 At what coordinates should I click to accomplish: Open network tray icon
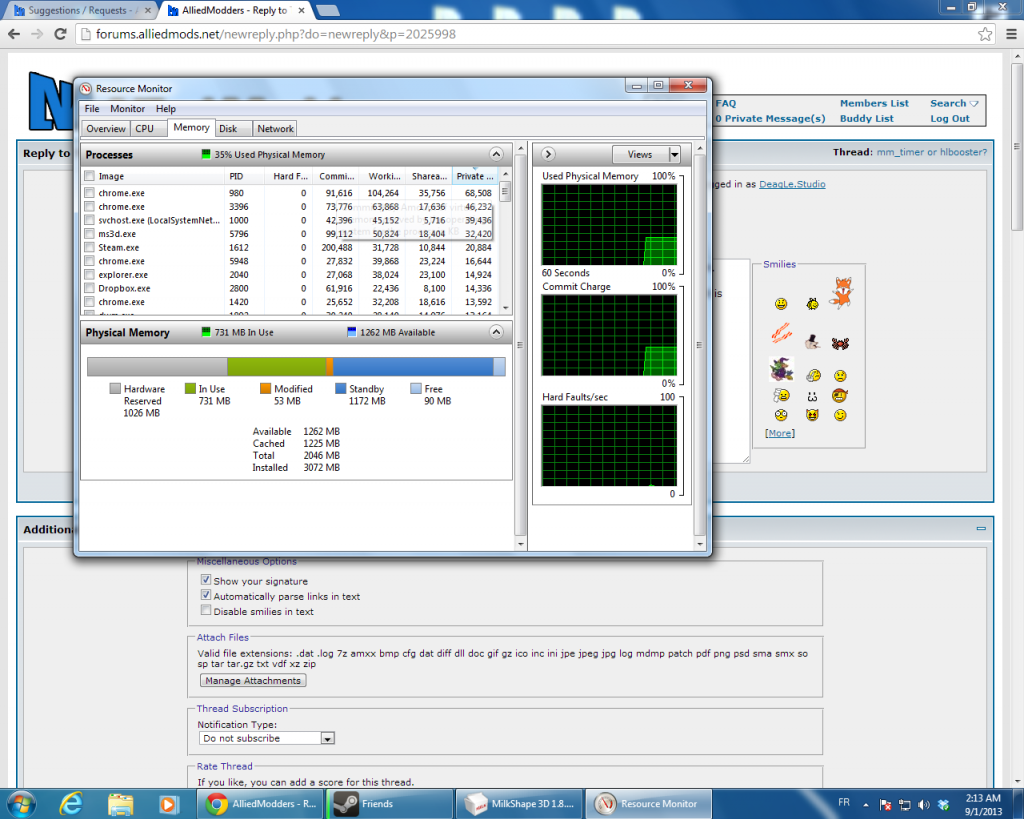(904, 805)
